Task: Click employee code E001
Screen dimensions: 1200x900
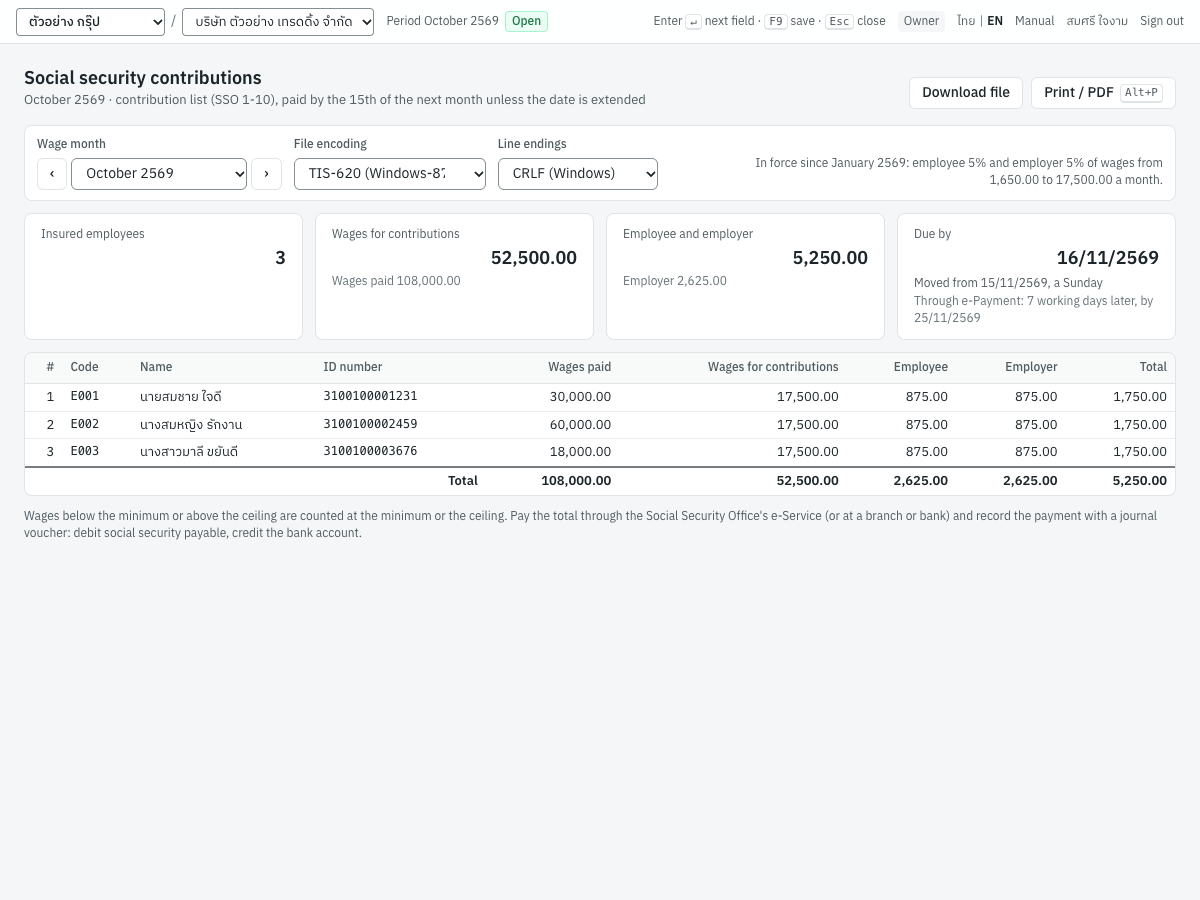Action: (85, 397)
